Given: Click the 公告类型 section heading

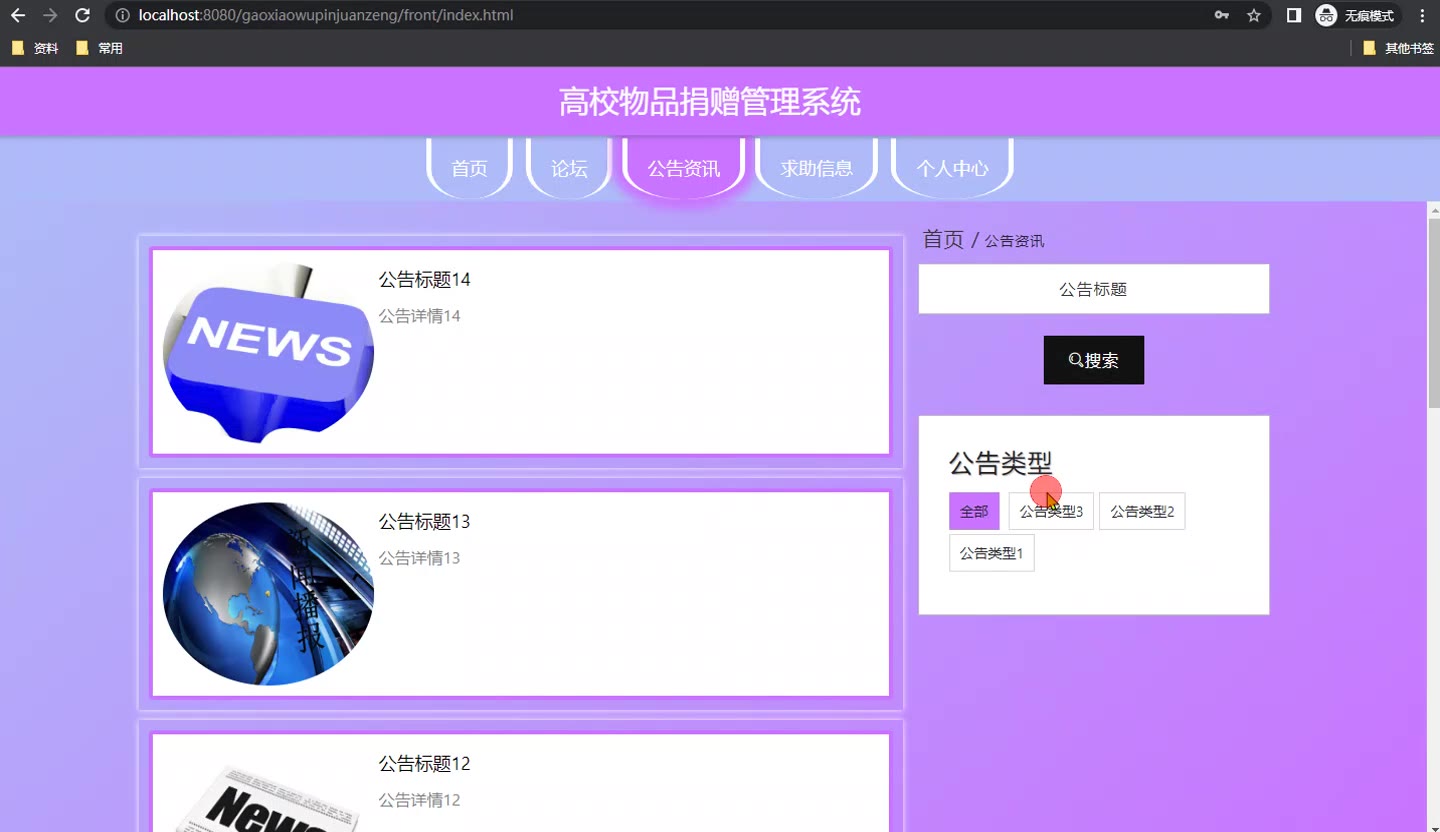Looking at the screenshot, I should tap(1000, 463).
